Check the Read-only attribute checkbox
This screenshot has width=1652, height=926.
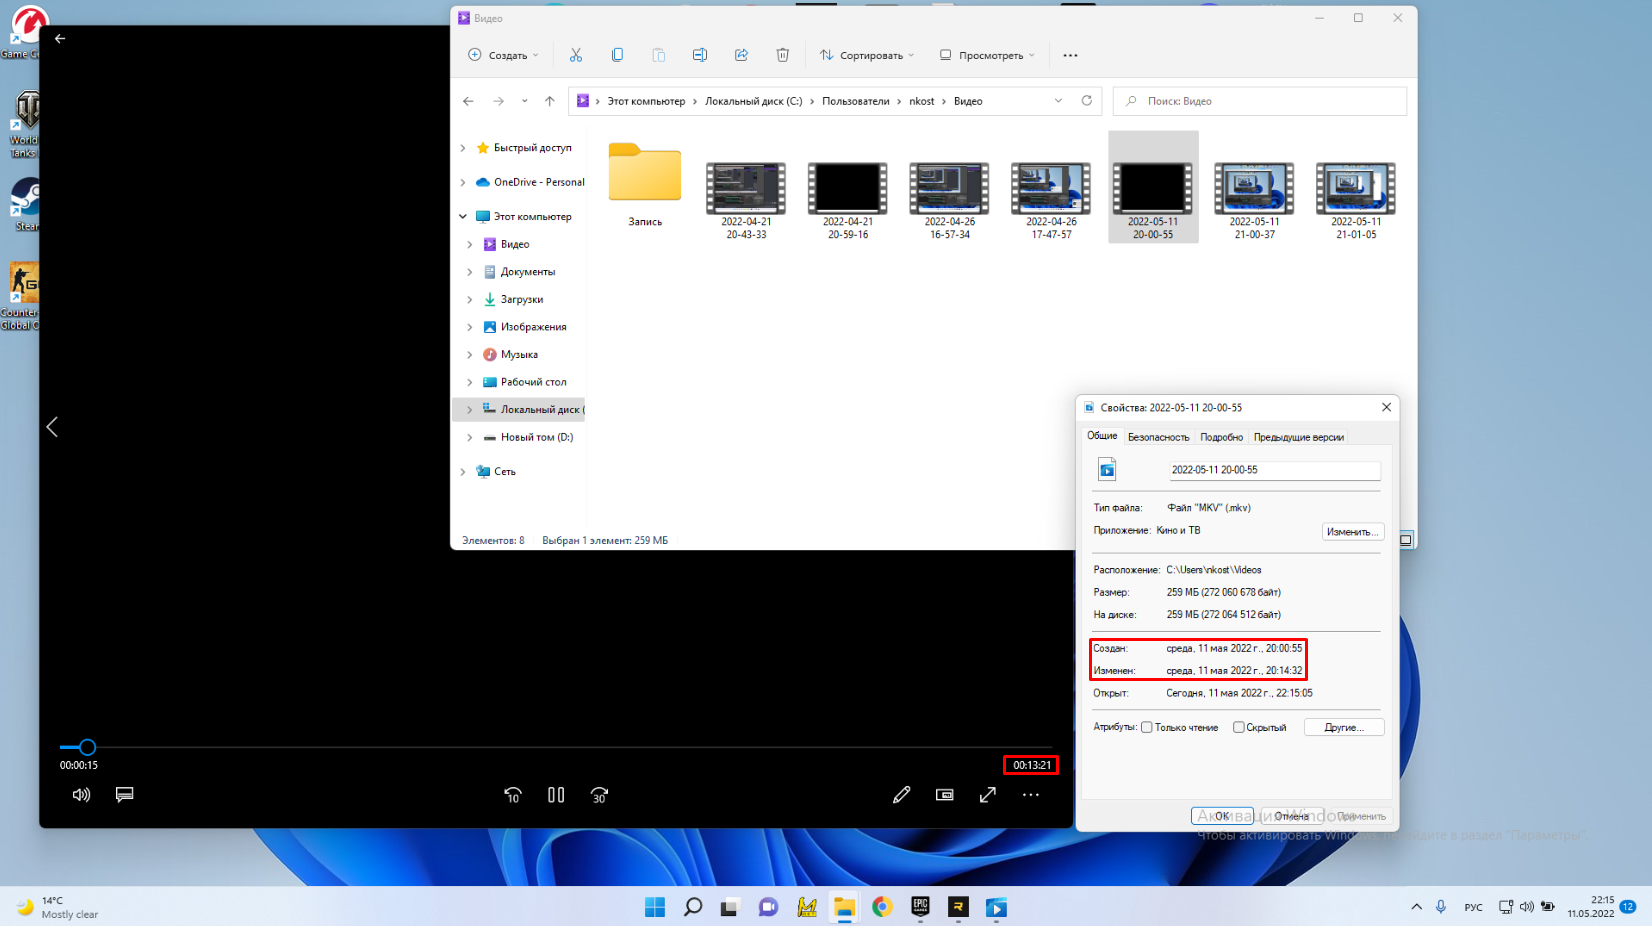coord(1147,727)
